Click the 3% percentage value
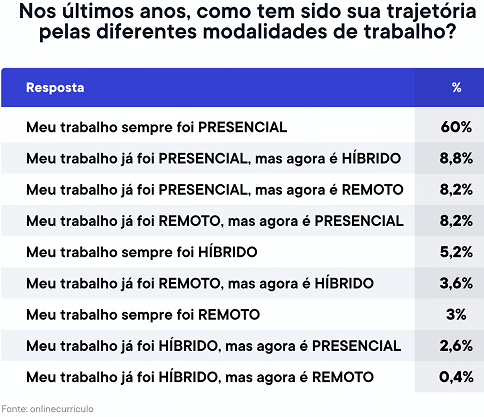 click(456, 314)
